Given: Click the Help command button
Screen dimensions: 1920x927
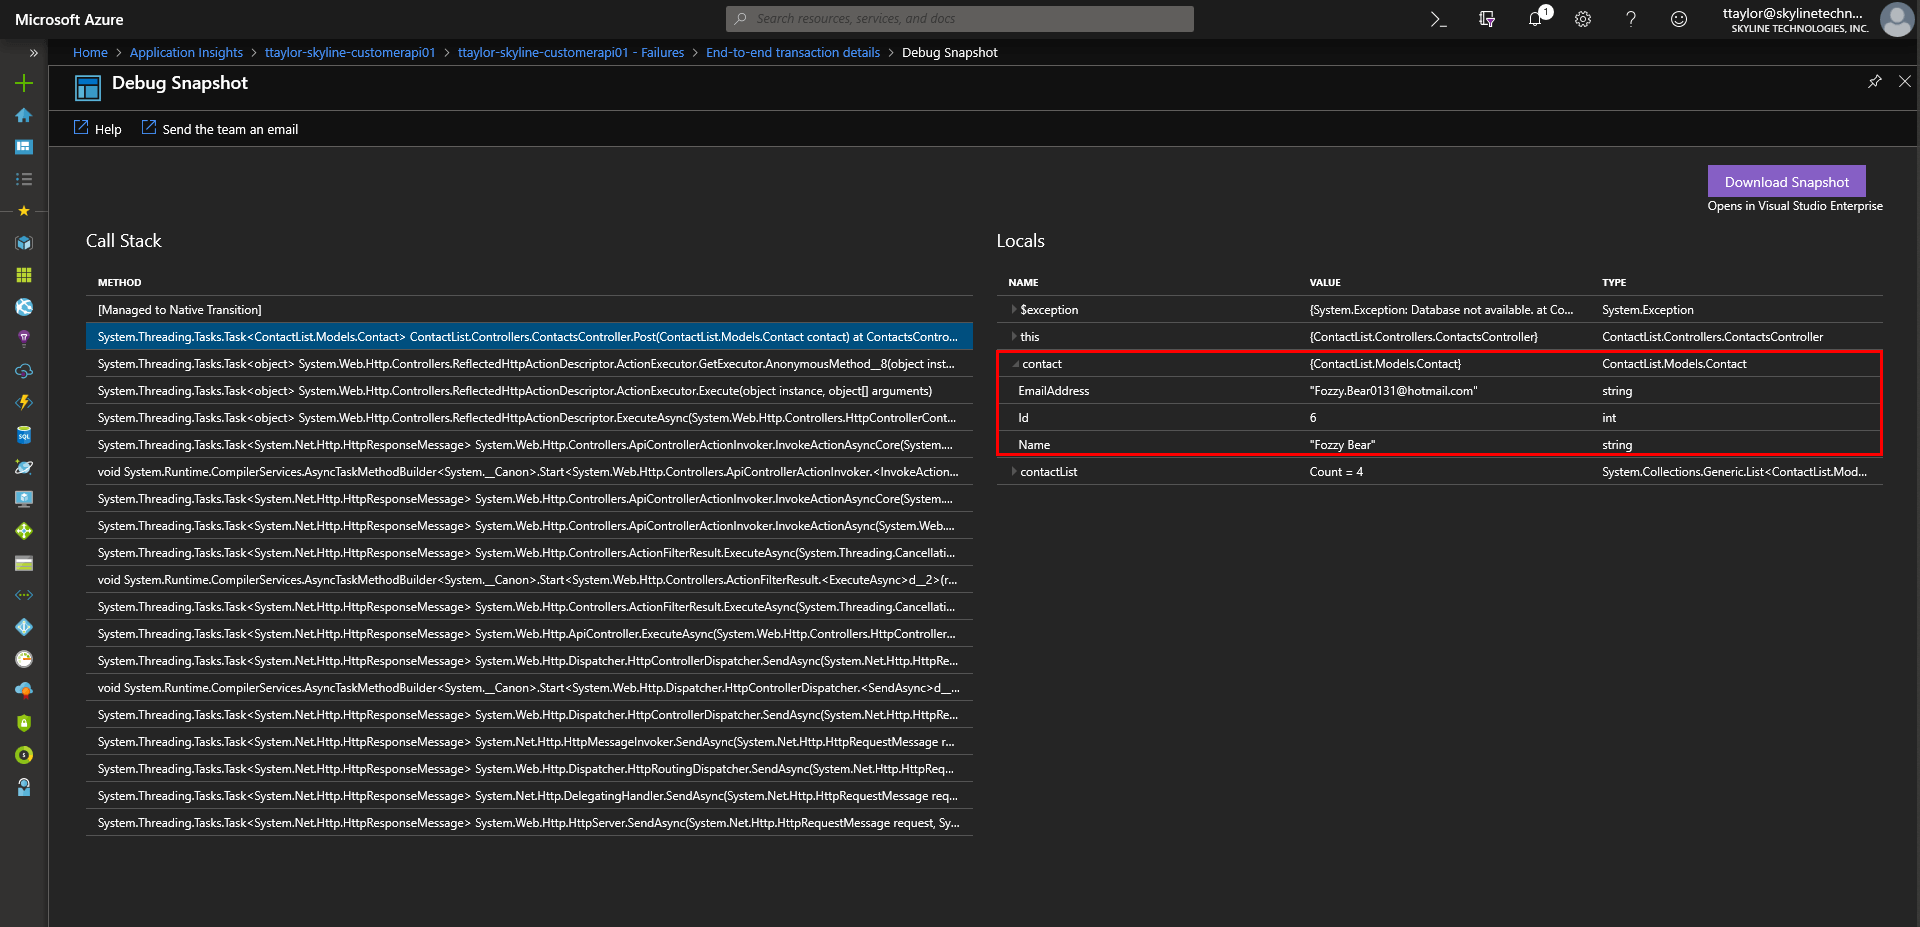Looking at the screenshot, I should 98,129.
